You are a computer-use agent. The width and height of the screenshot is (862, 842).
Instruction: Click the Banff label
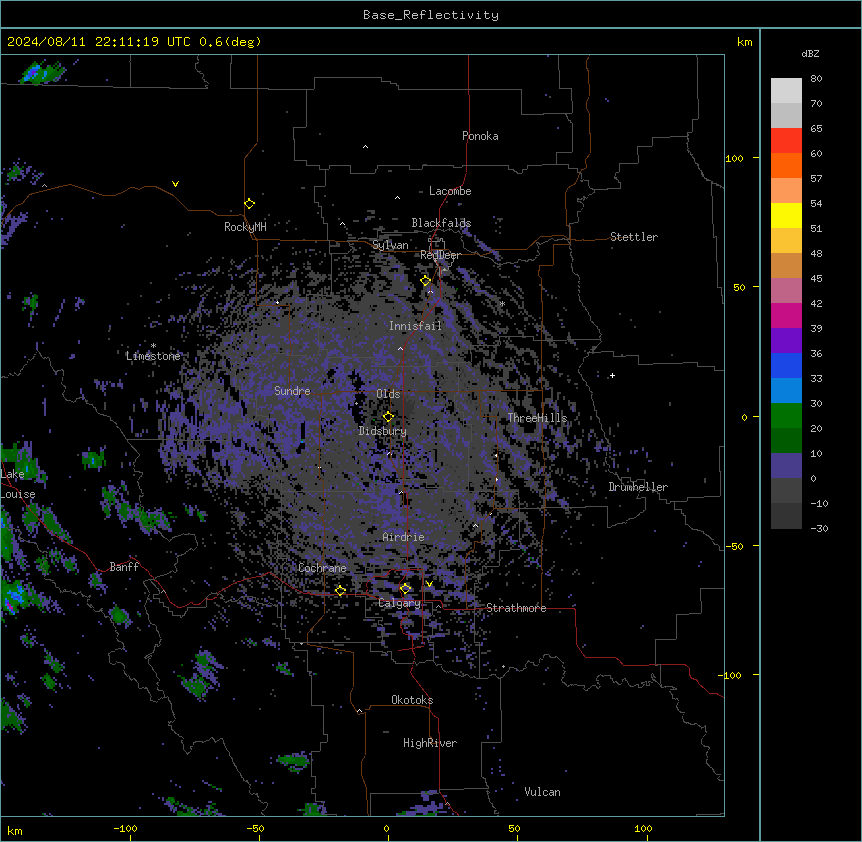pyautogui.click(x=124, y=567)
